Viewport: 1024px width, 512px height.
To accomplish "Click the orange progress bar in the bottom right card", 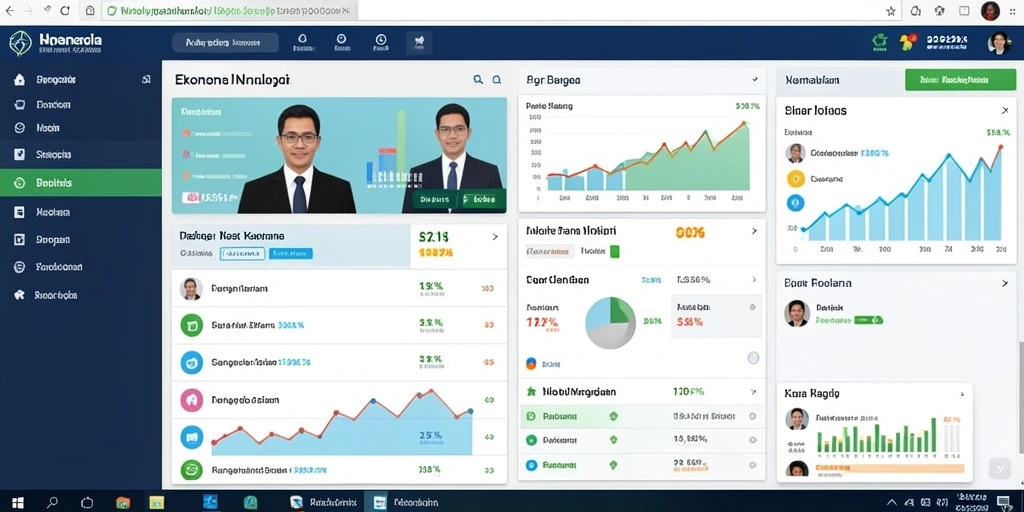I will point(890,468).
